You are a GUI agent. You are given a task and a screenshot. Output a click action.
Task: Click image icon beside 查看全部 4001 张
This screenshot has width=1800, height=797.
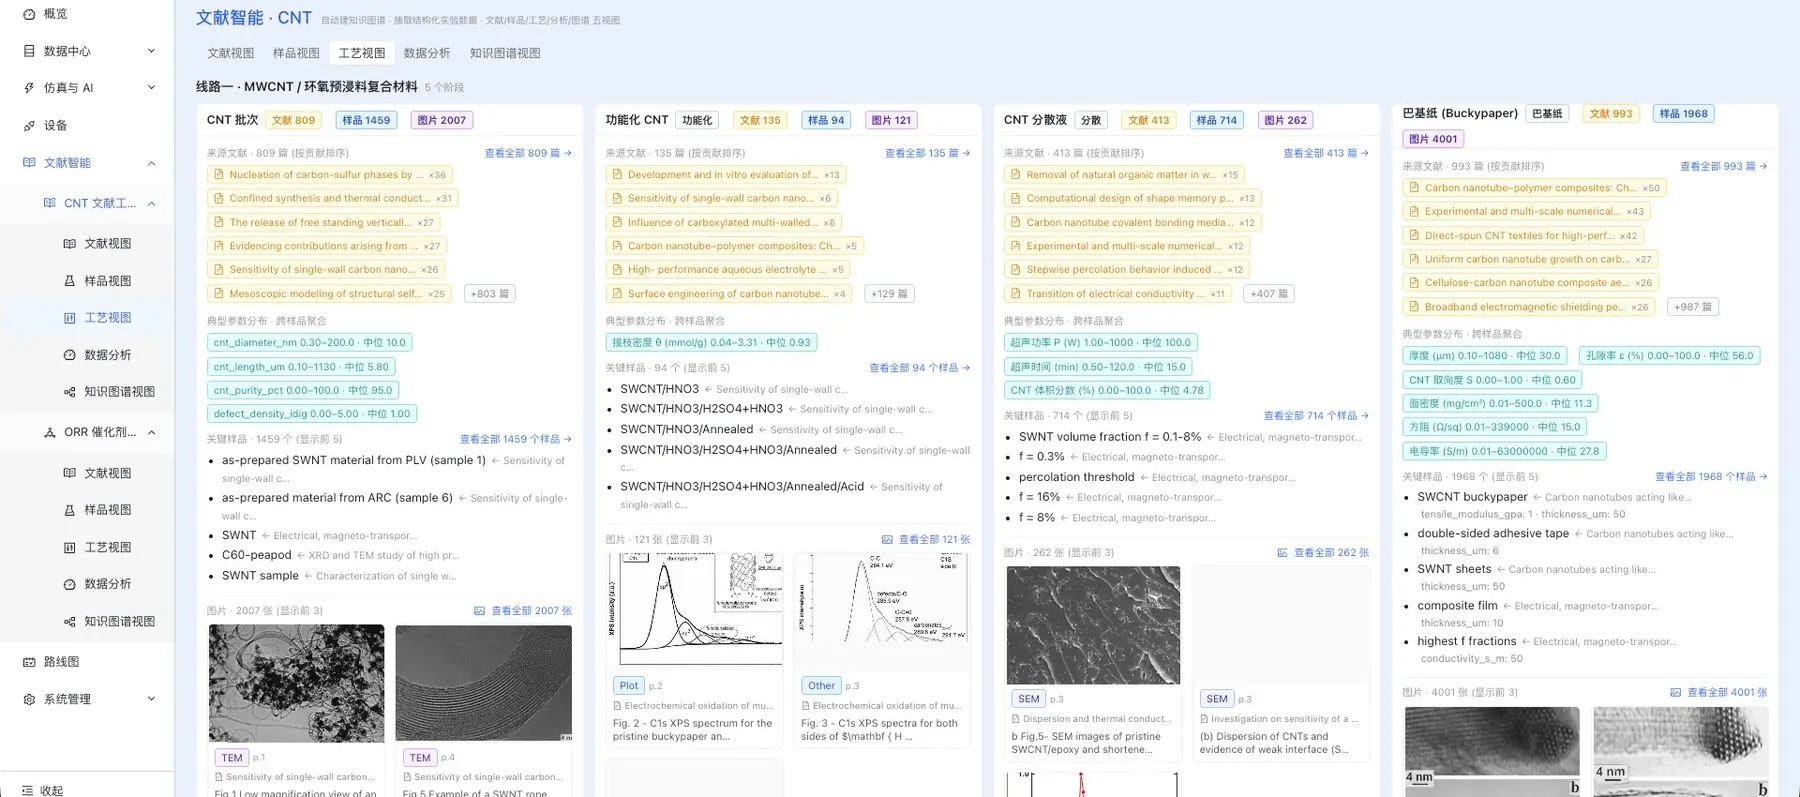[x=1676, y=693]
